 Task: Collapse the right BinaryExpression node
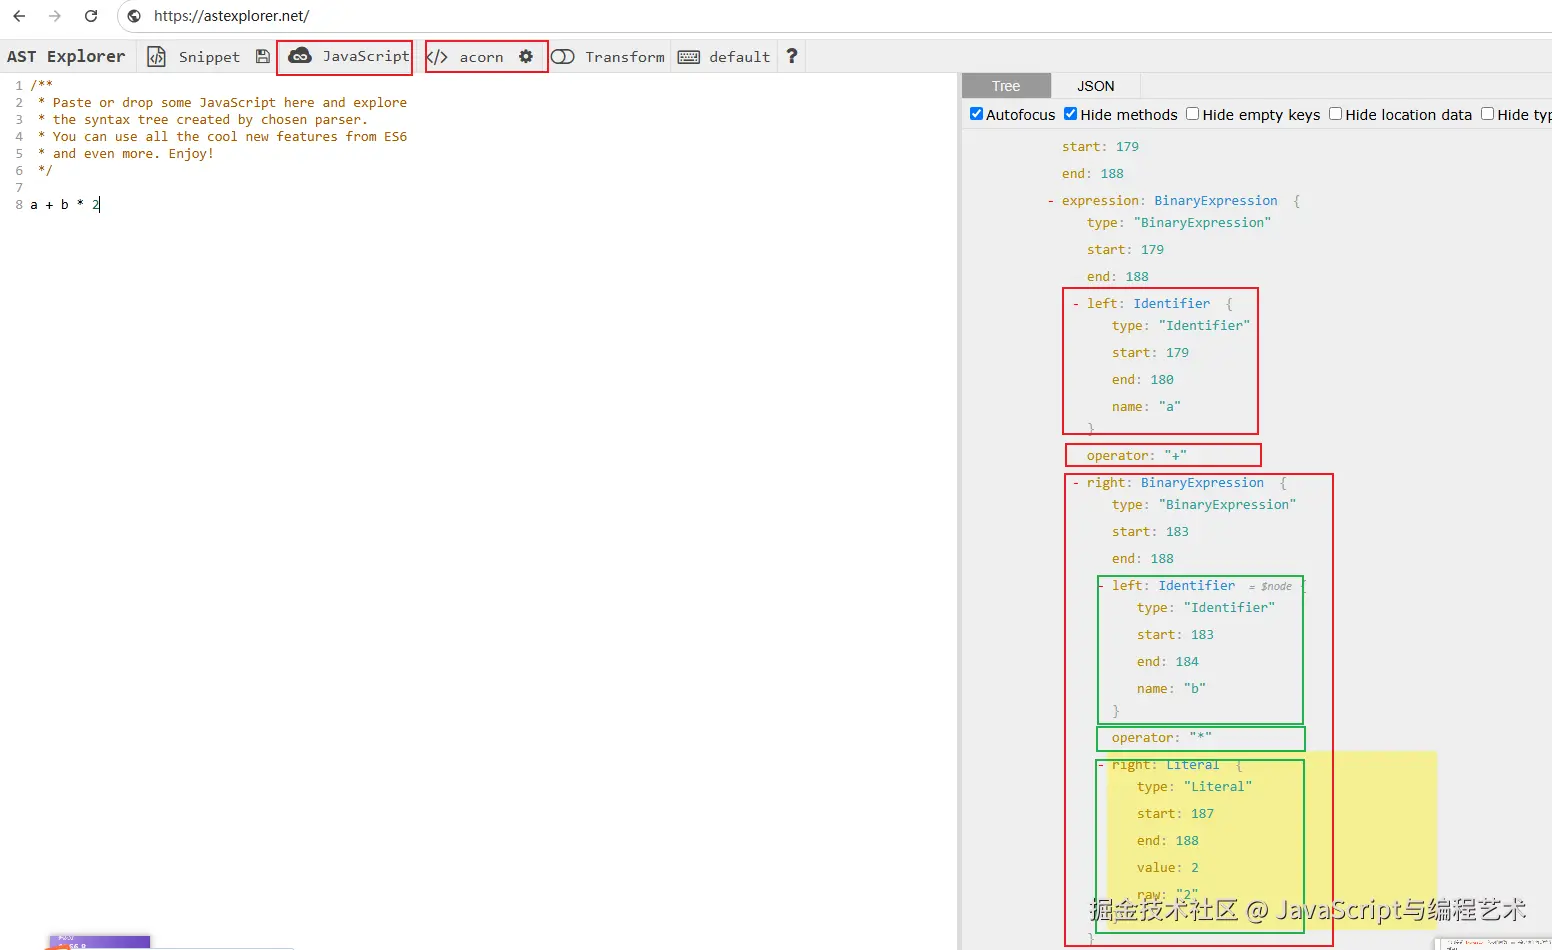[1076, 483]
